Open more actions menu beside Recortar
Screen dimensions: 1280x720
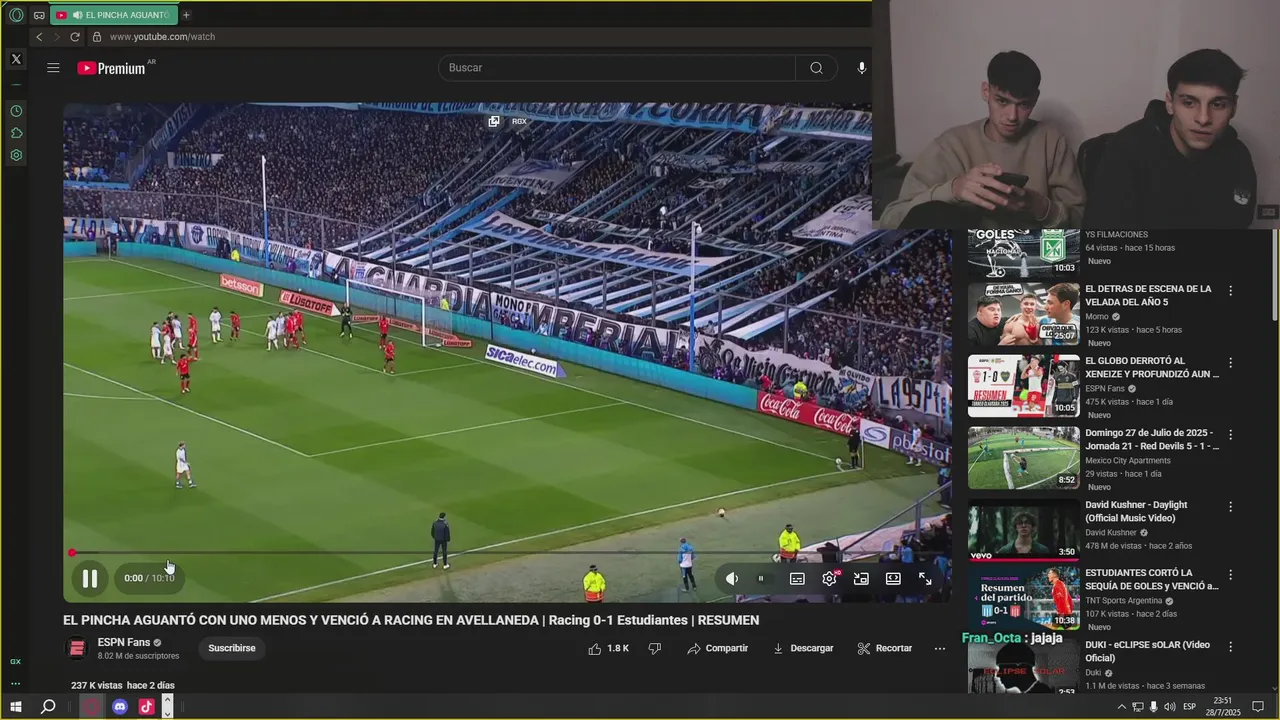tap(940, 648)
